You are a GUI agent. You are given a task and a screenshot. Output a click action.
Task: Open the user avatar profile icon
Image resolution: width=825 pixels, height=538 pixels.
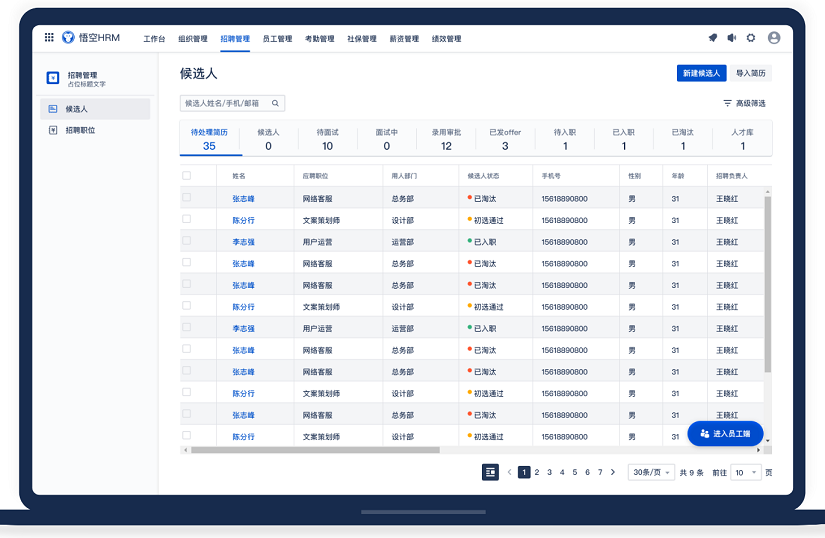(x=774, y=38)
